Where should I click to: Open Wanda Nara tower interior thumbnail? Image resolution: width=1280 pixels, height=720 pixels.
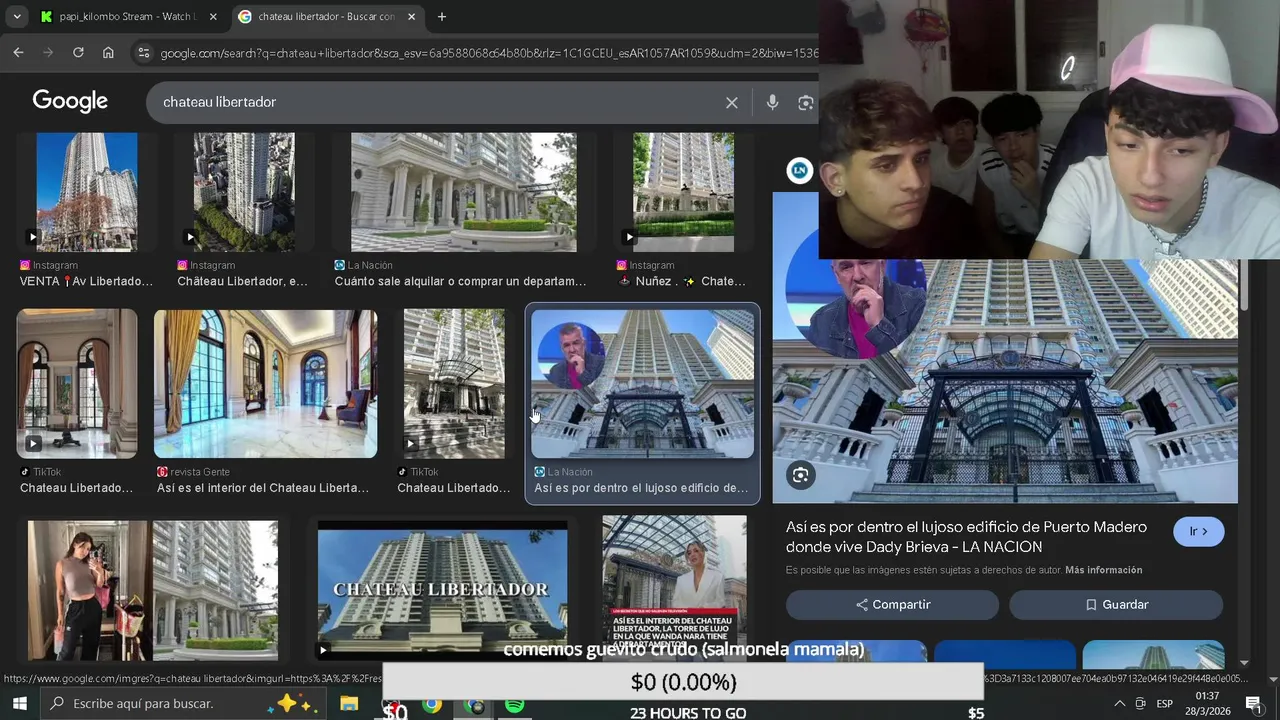click(674, 588)
